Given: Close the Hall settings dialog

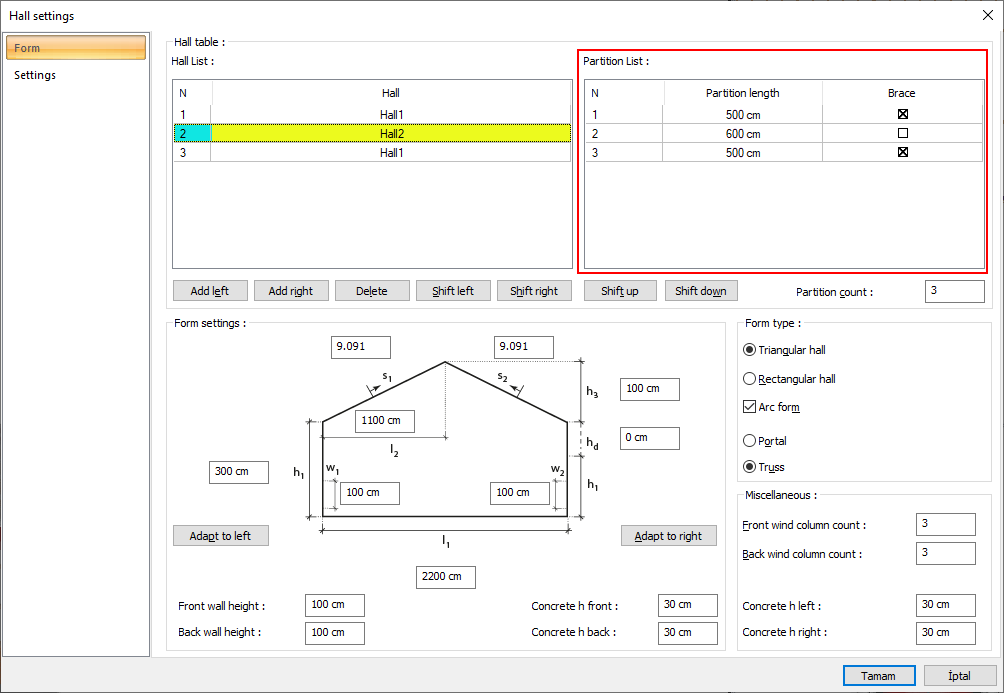Looking at the screenshot, I should [988, 15].
